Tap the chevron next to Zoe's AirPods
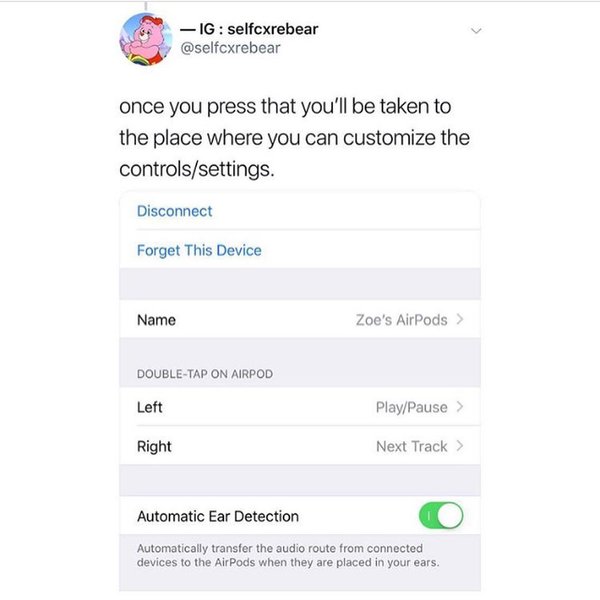The width and height of the screenshot is (600, 600). (x=460, y=319)
